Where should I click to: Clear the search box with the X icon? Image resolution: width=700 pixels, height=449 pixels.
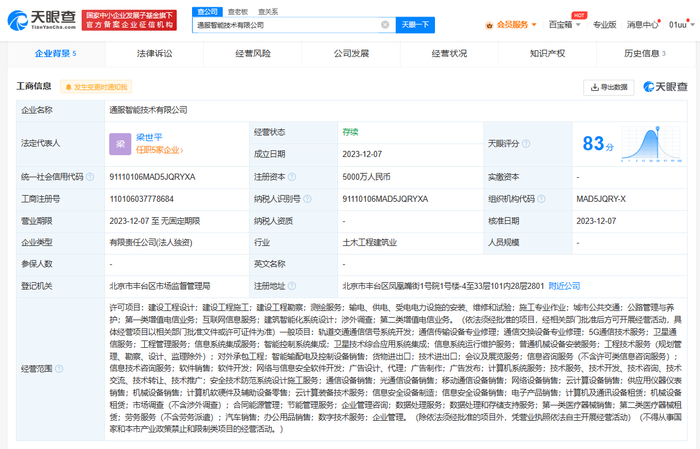click(385, 25)
